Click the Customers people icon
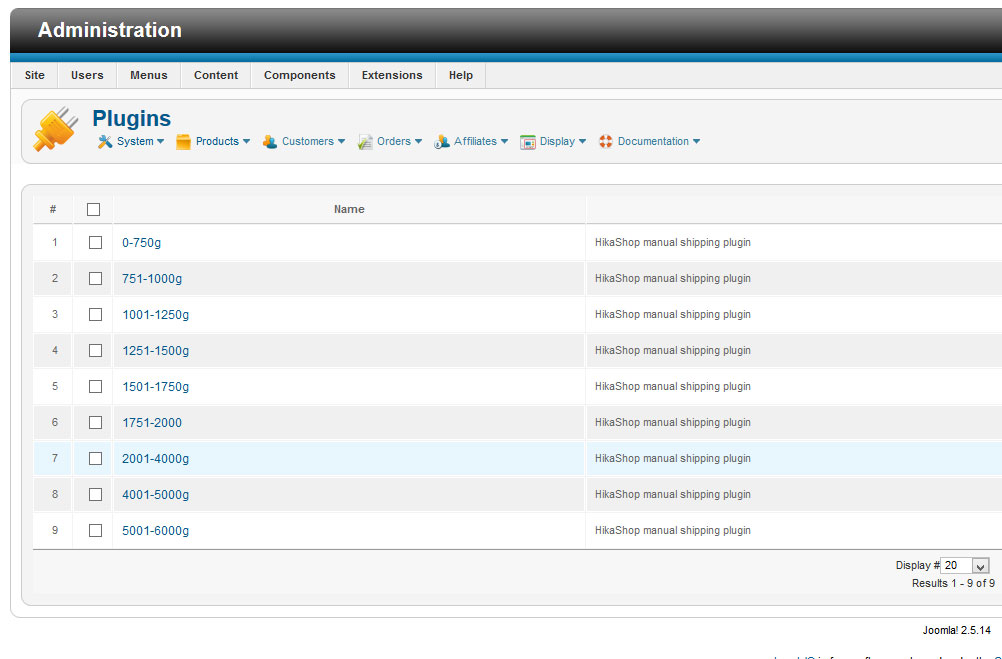The image size is (1002, 659). tap(270, 142)
